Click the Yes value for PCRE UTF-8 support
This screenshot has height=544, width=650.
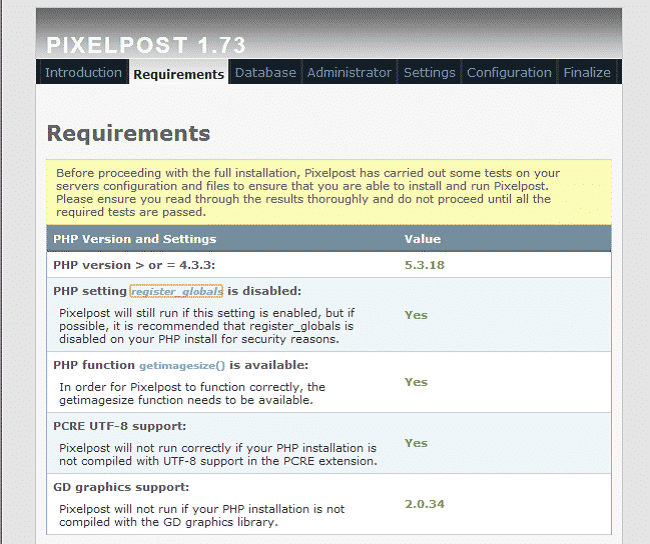415,443
